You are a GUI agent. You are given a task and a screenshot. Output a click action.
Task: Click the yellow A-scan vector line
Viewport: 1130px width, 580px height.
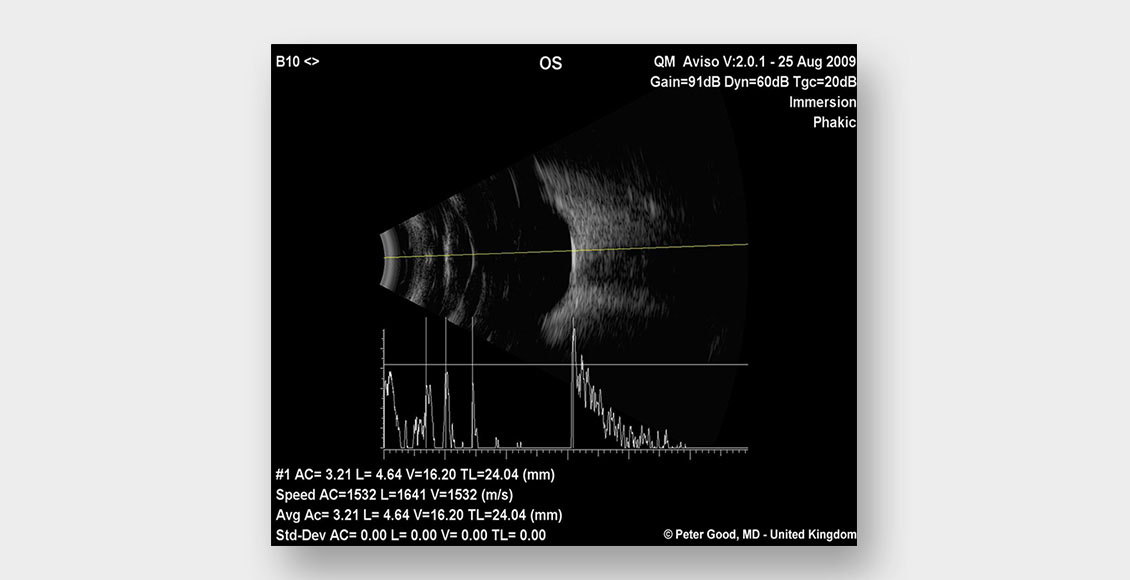click(566, 251)
